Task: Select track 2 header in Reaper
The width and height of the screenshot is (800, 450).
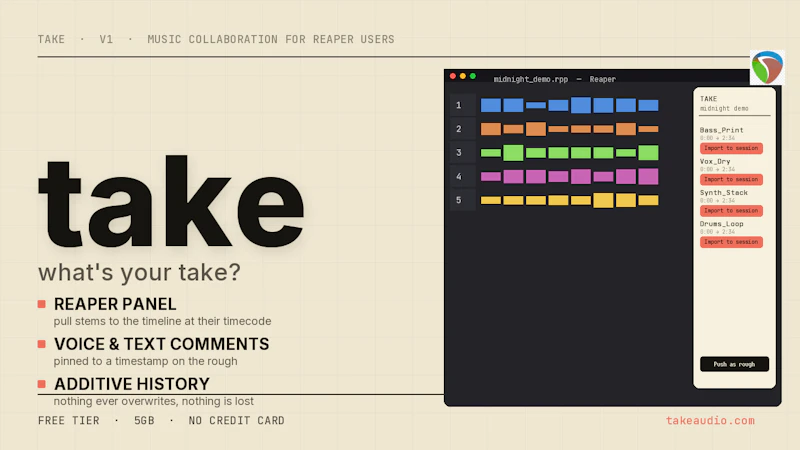Action: coord(462,129)
